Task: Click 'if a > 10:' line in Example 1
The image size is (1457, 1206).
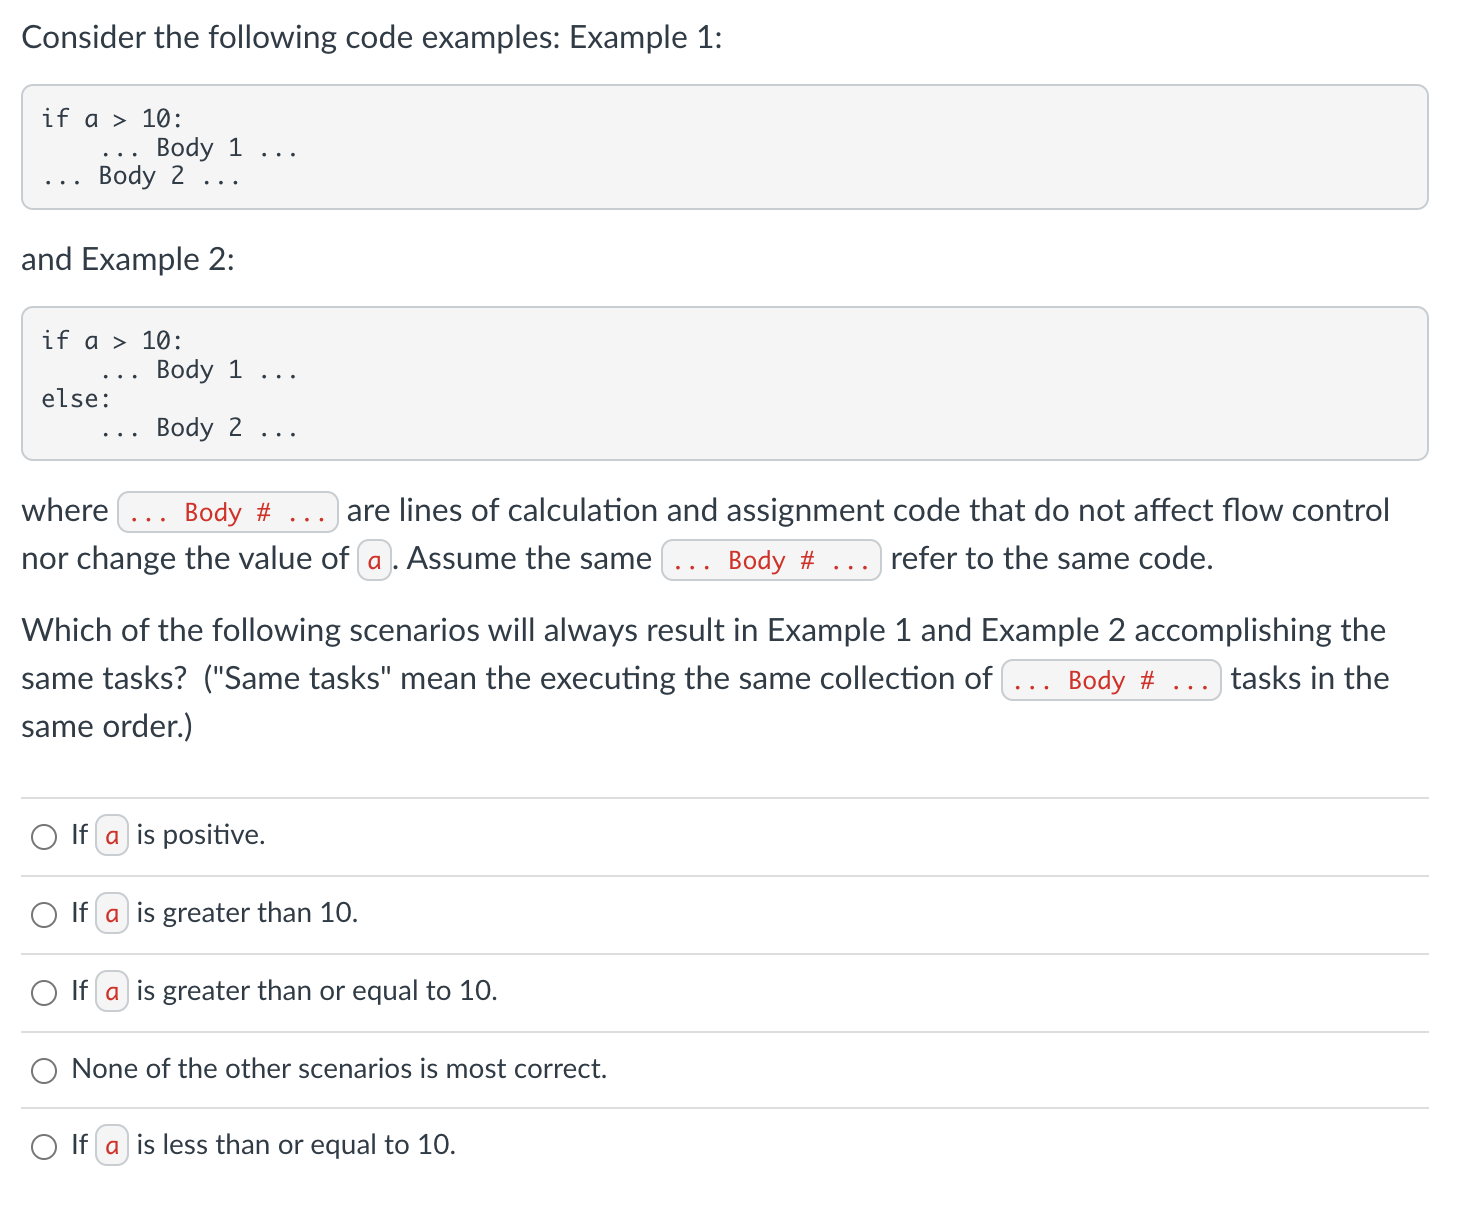Action: tap(112, 119)
